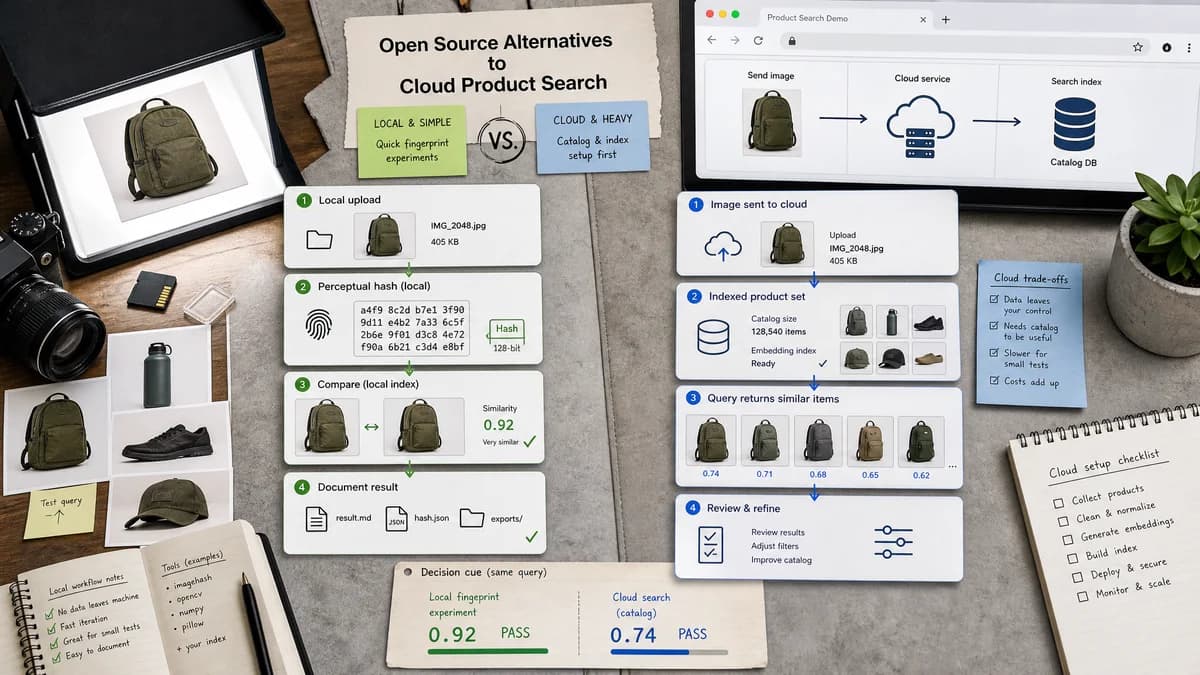The height and width of the screenshot is (675, 1200).
Task: Click the blue progress bar under 0.74
Action: 650,652
